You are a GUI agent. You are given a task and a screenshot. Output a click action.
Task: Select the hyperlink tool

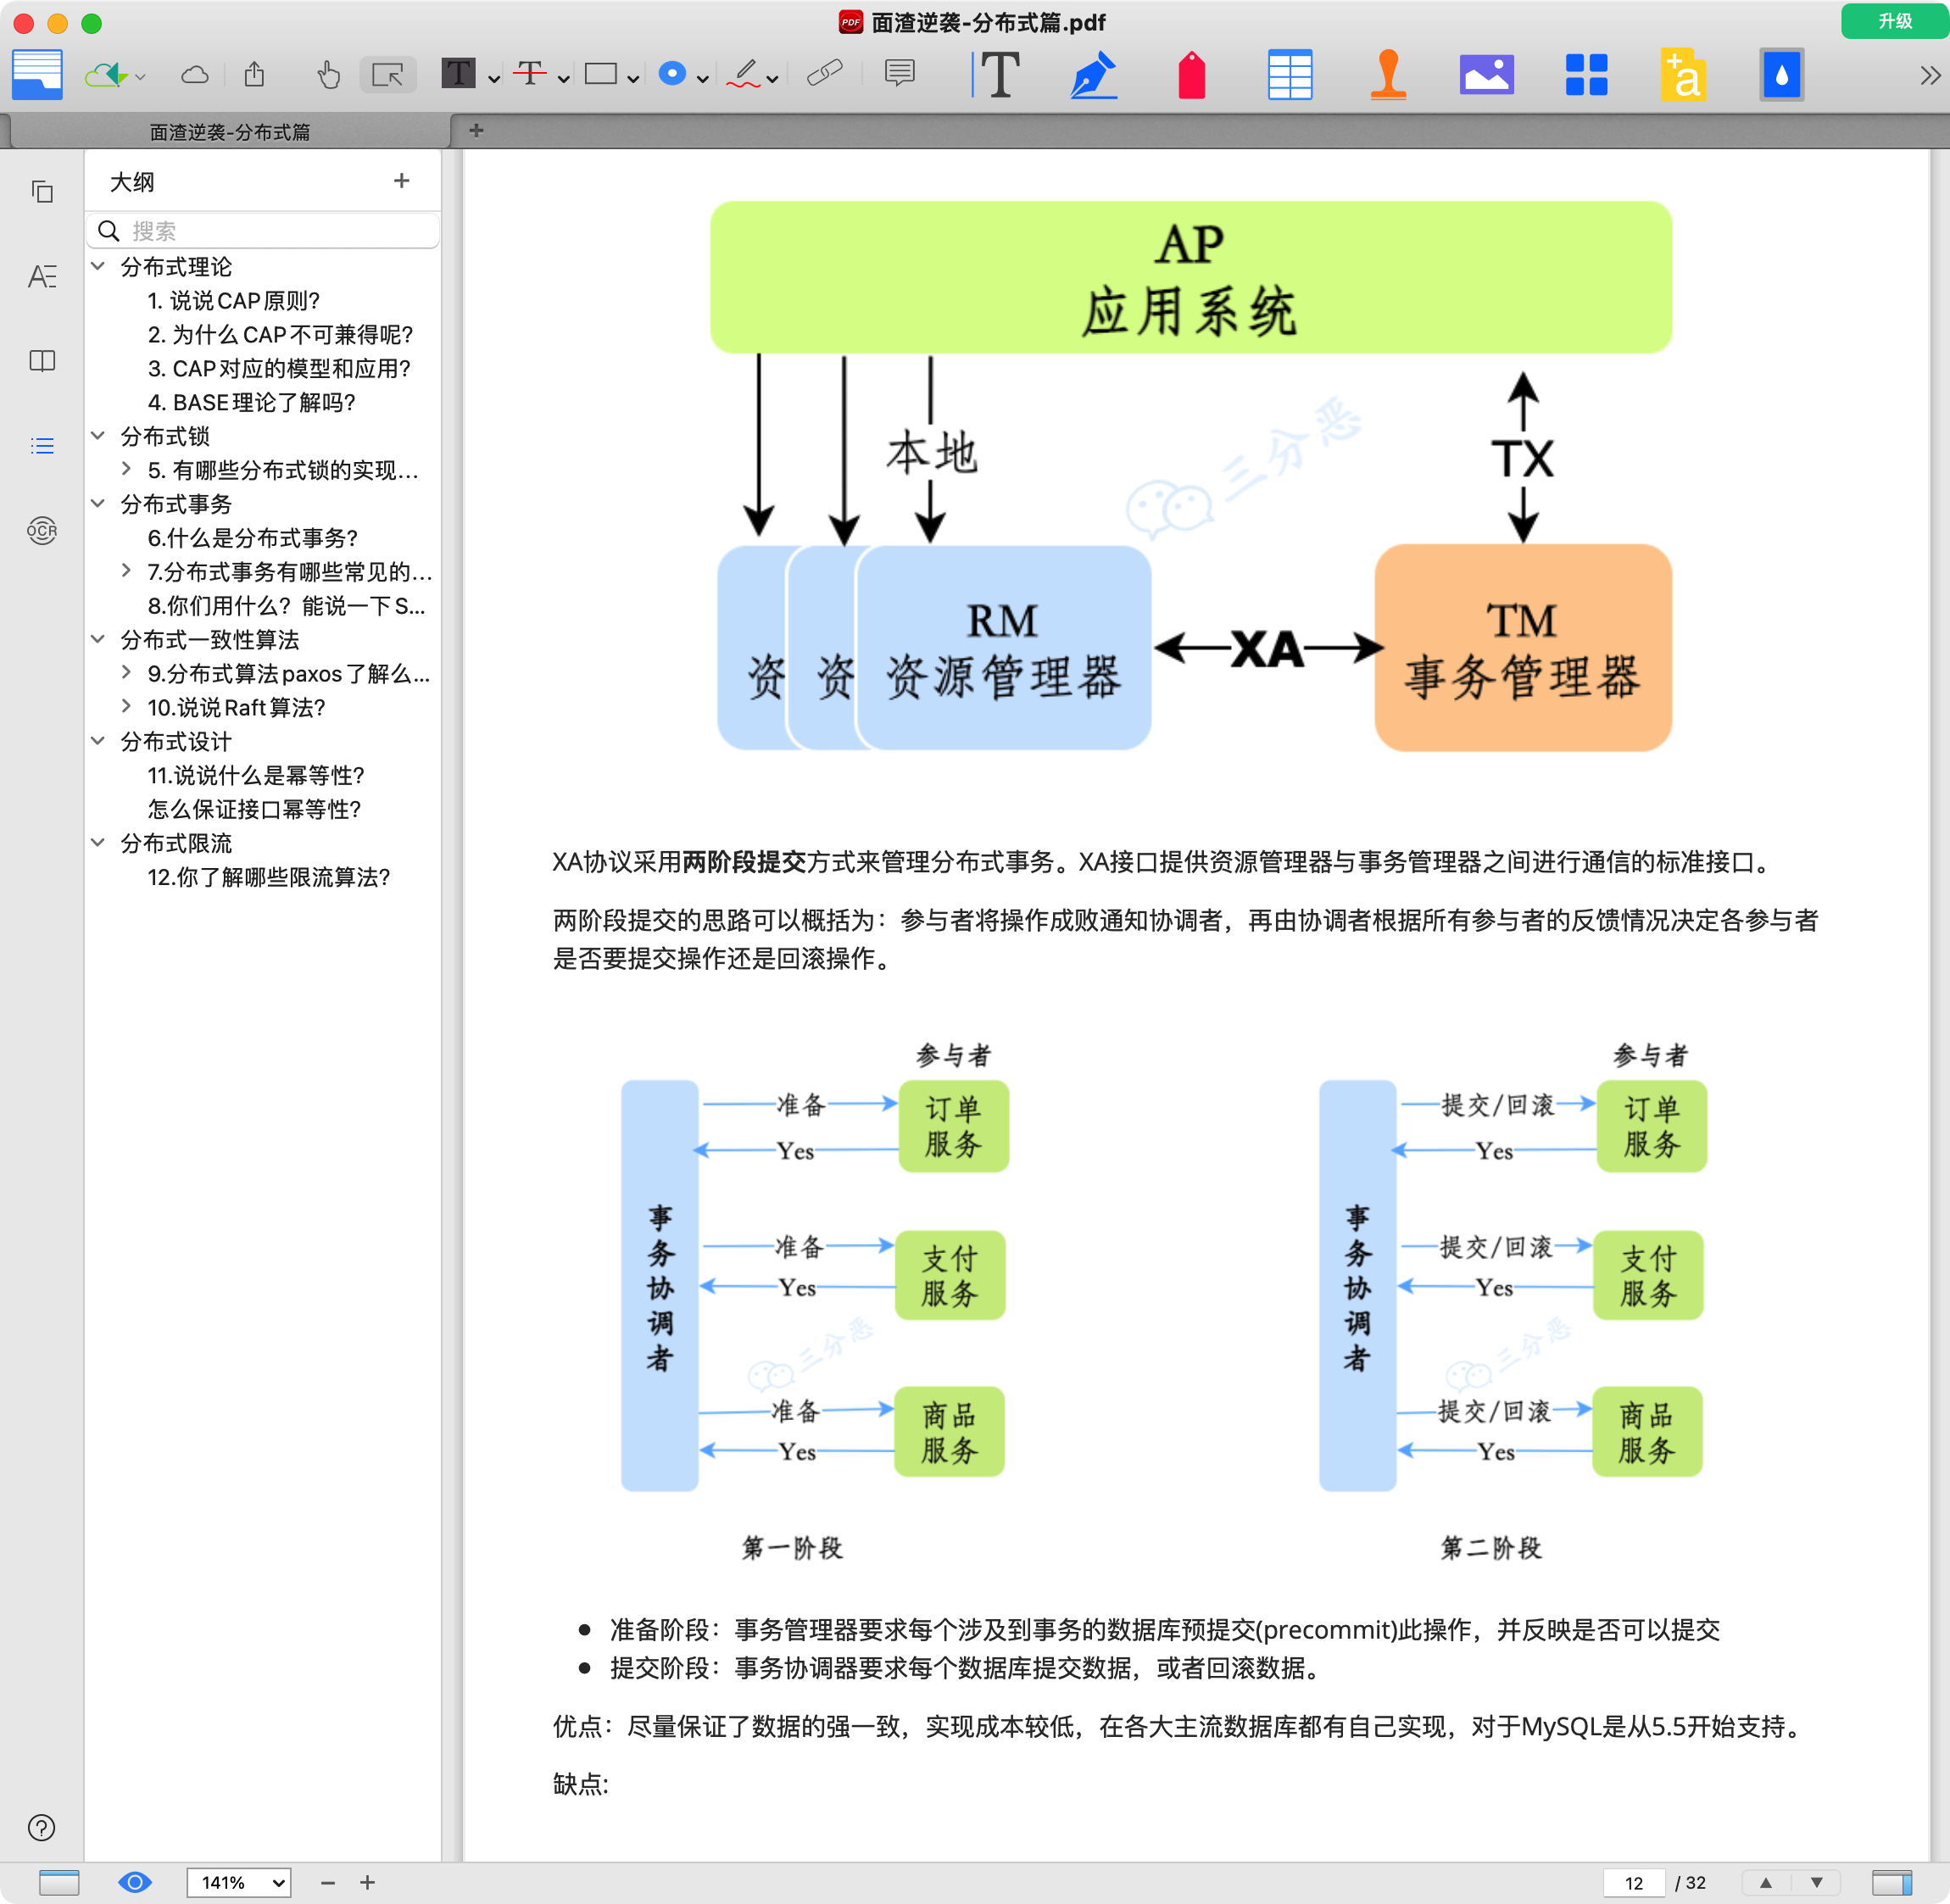click(x=826, y=74)
